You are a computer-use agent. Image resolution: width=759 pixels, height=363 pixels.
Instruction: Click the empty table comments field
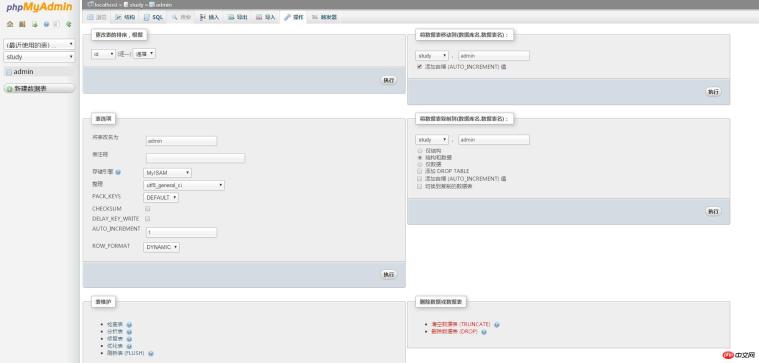coord(196,158)
